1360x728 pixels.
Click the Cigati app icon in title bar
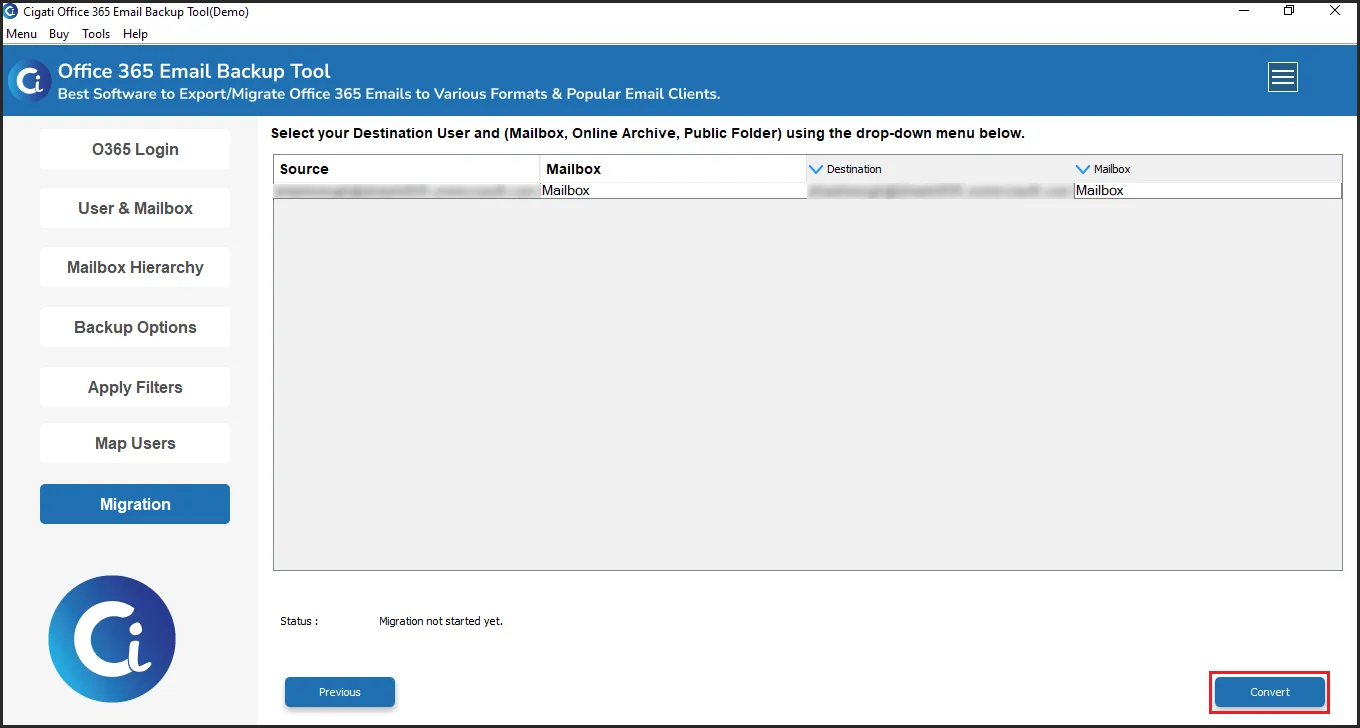pos(11,12)
